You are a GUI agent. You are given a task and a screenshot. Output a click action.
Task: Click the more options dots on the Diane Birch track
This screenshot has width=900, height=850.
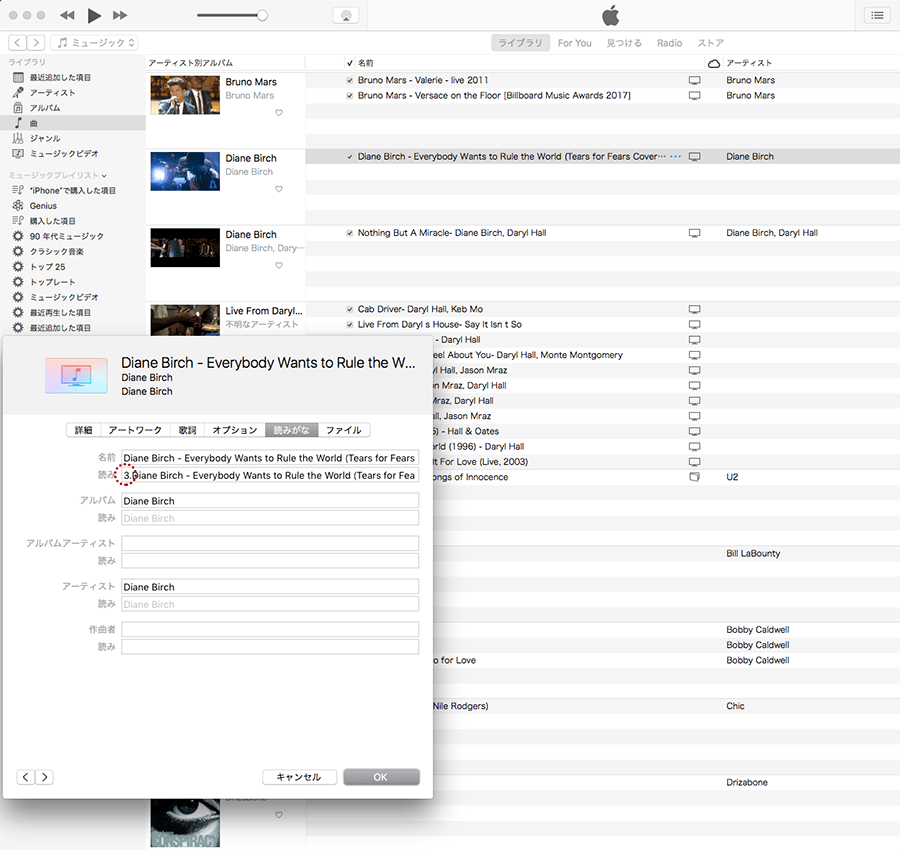676,157
